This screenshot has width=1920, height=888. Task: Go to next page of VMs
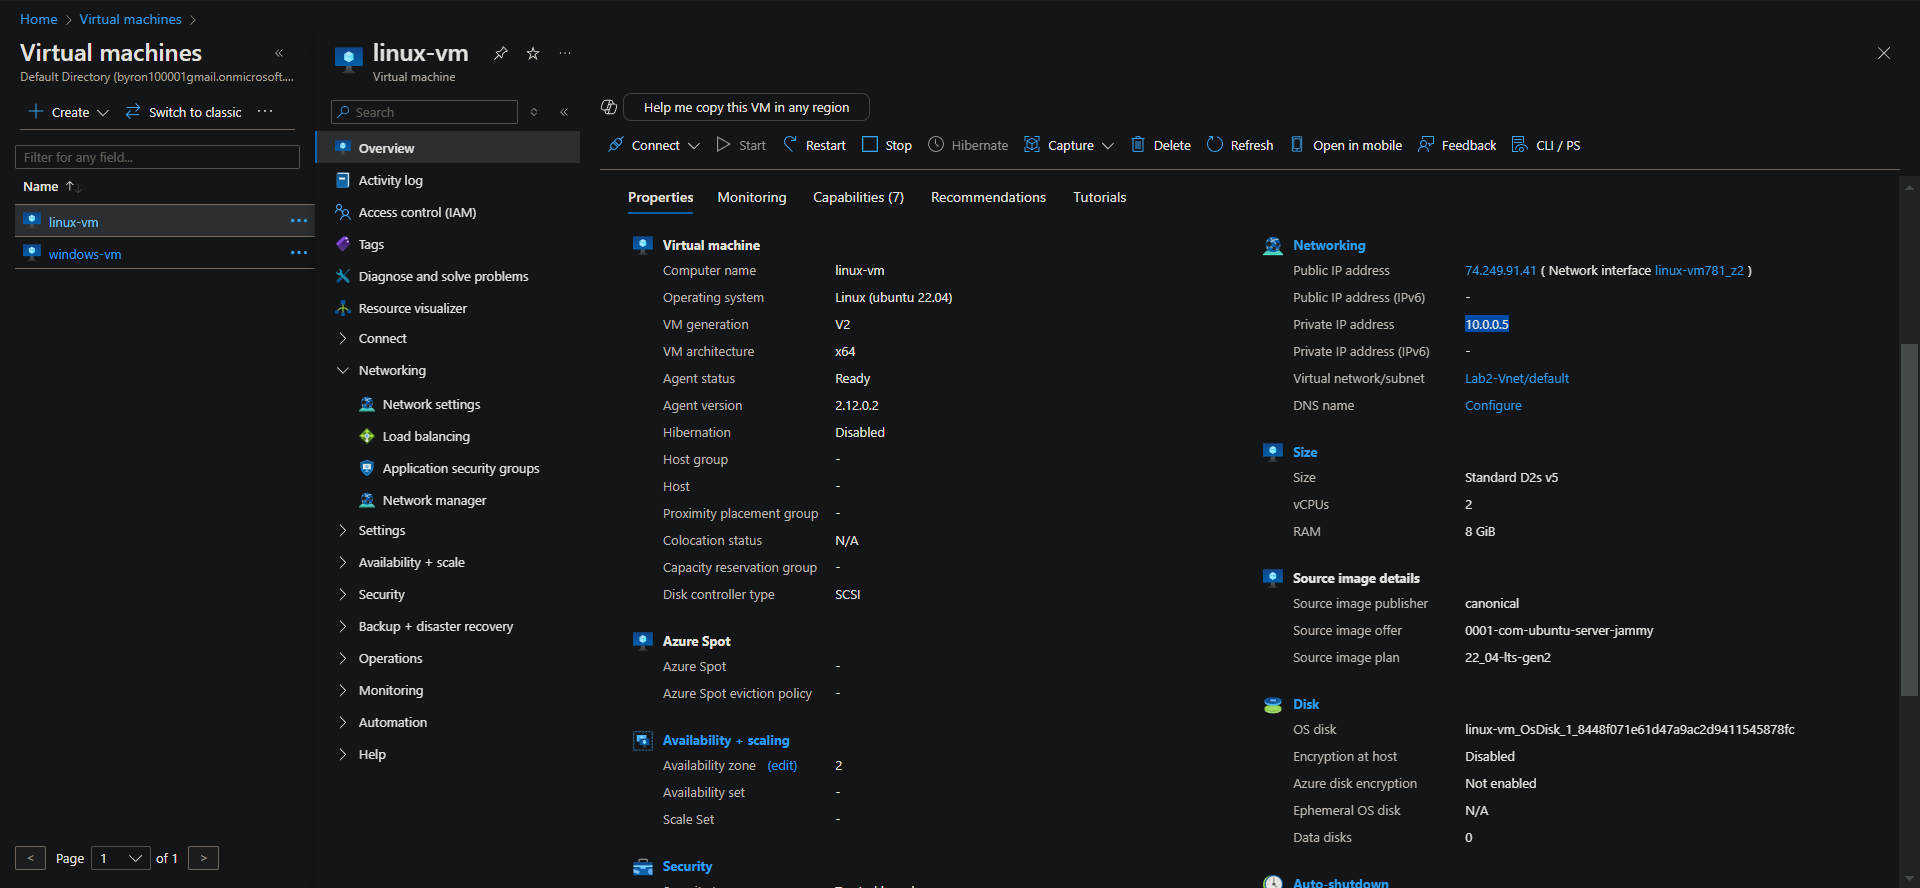click(203, 858)
